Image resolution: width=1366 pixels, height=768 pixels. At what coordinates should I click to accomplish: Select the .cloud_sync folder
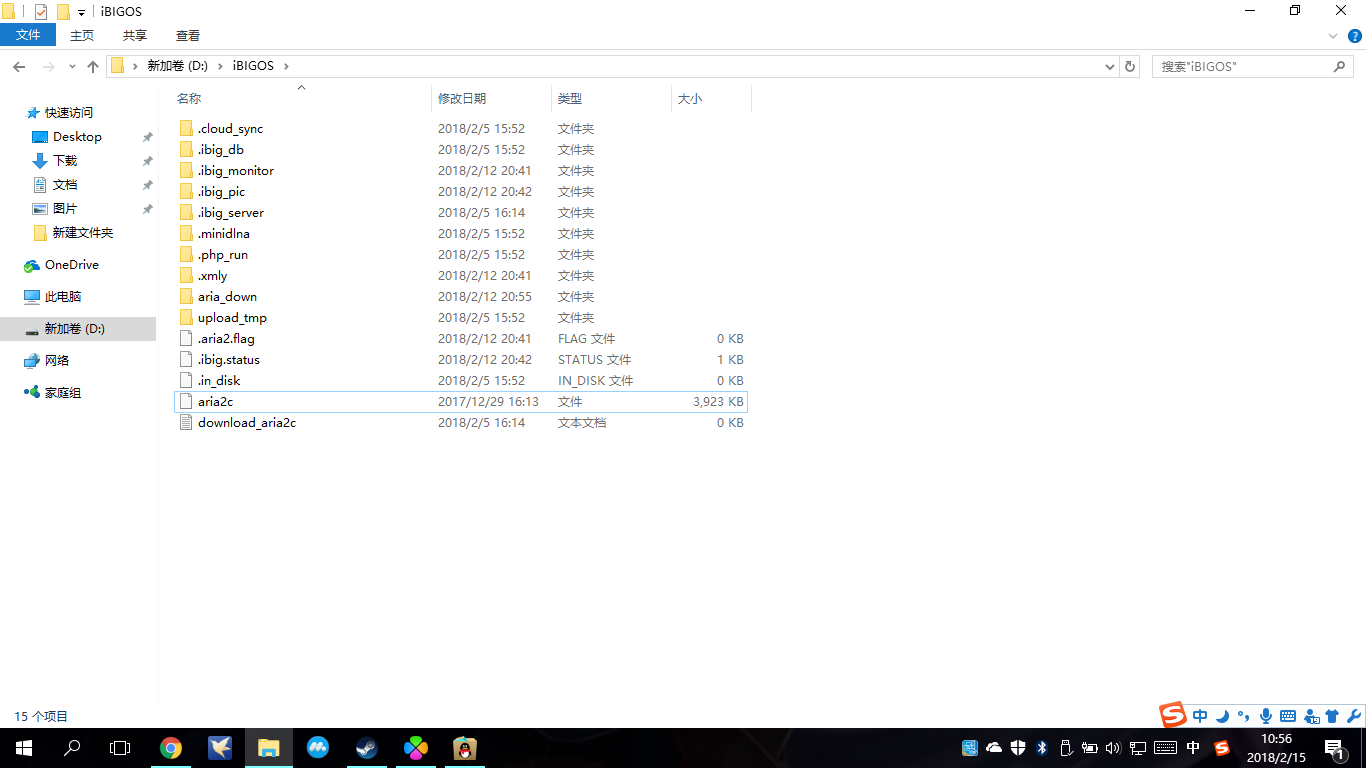click(230, 129)
